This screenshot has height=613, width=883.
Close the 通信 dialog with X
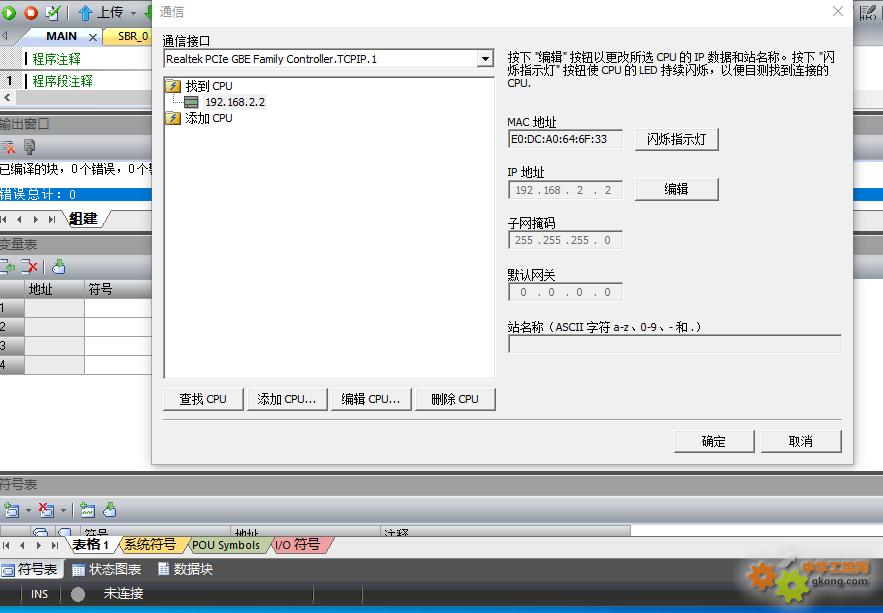(x=838, y=11)
